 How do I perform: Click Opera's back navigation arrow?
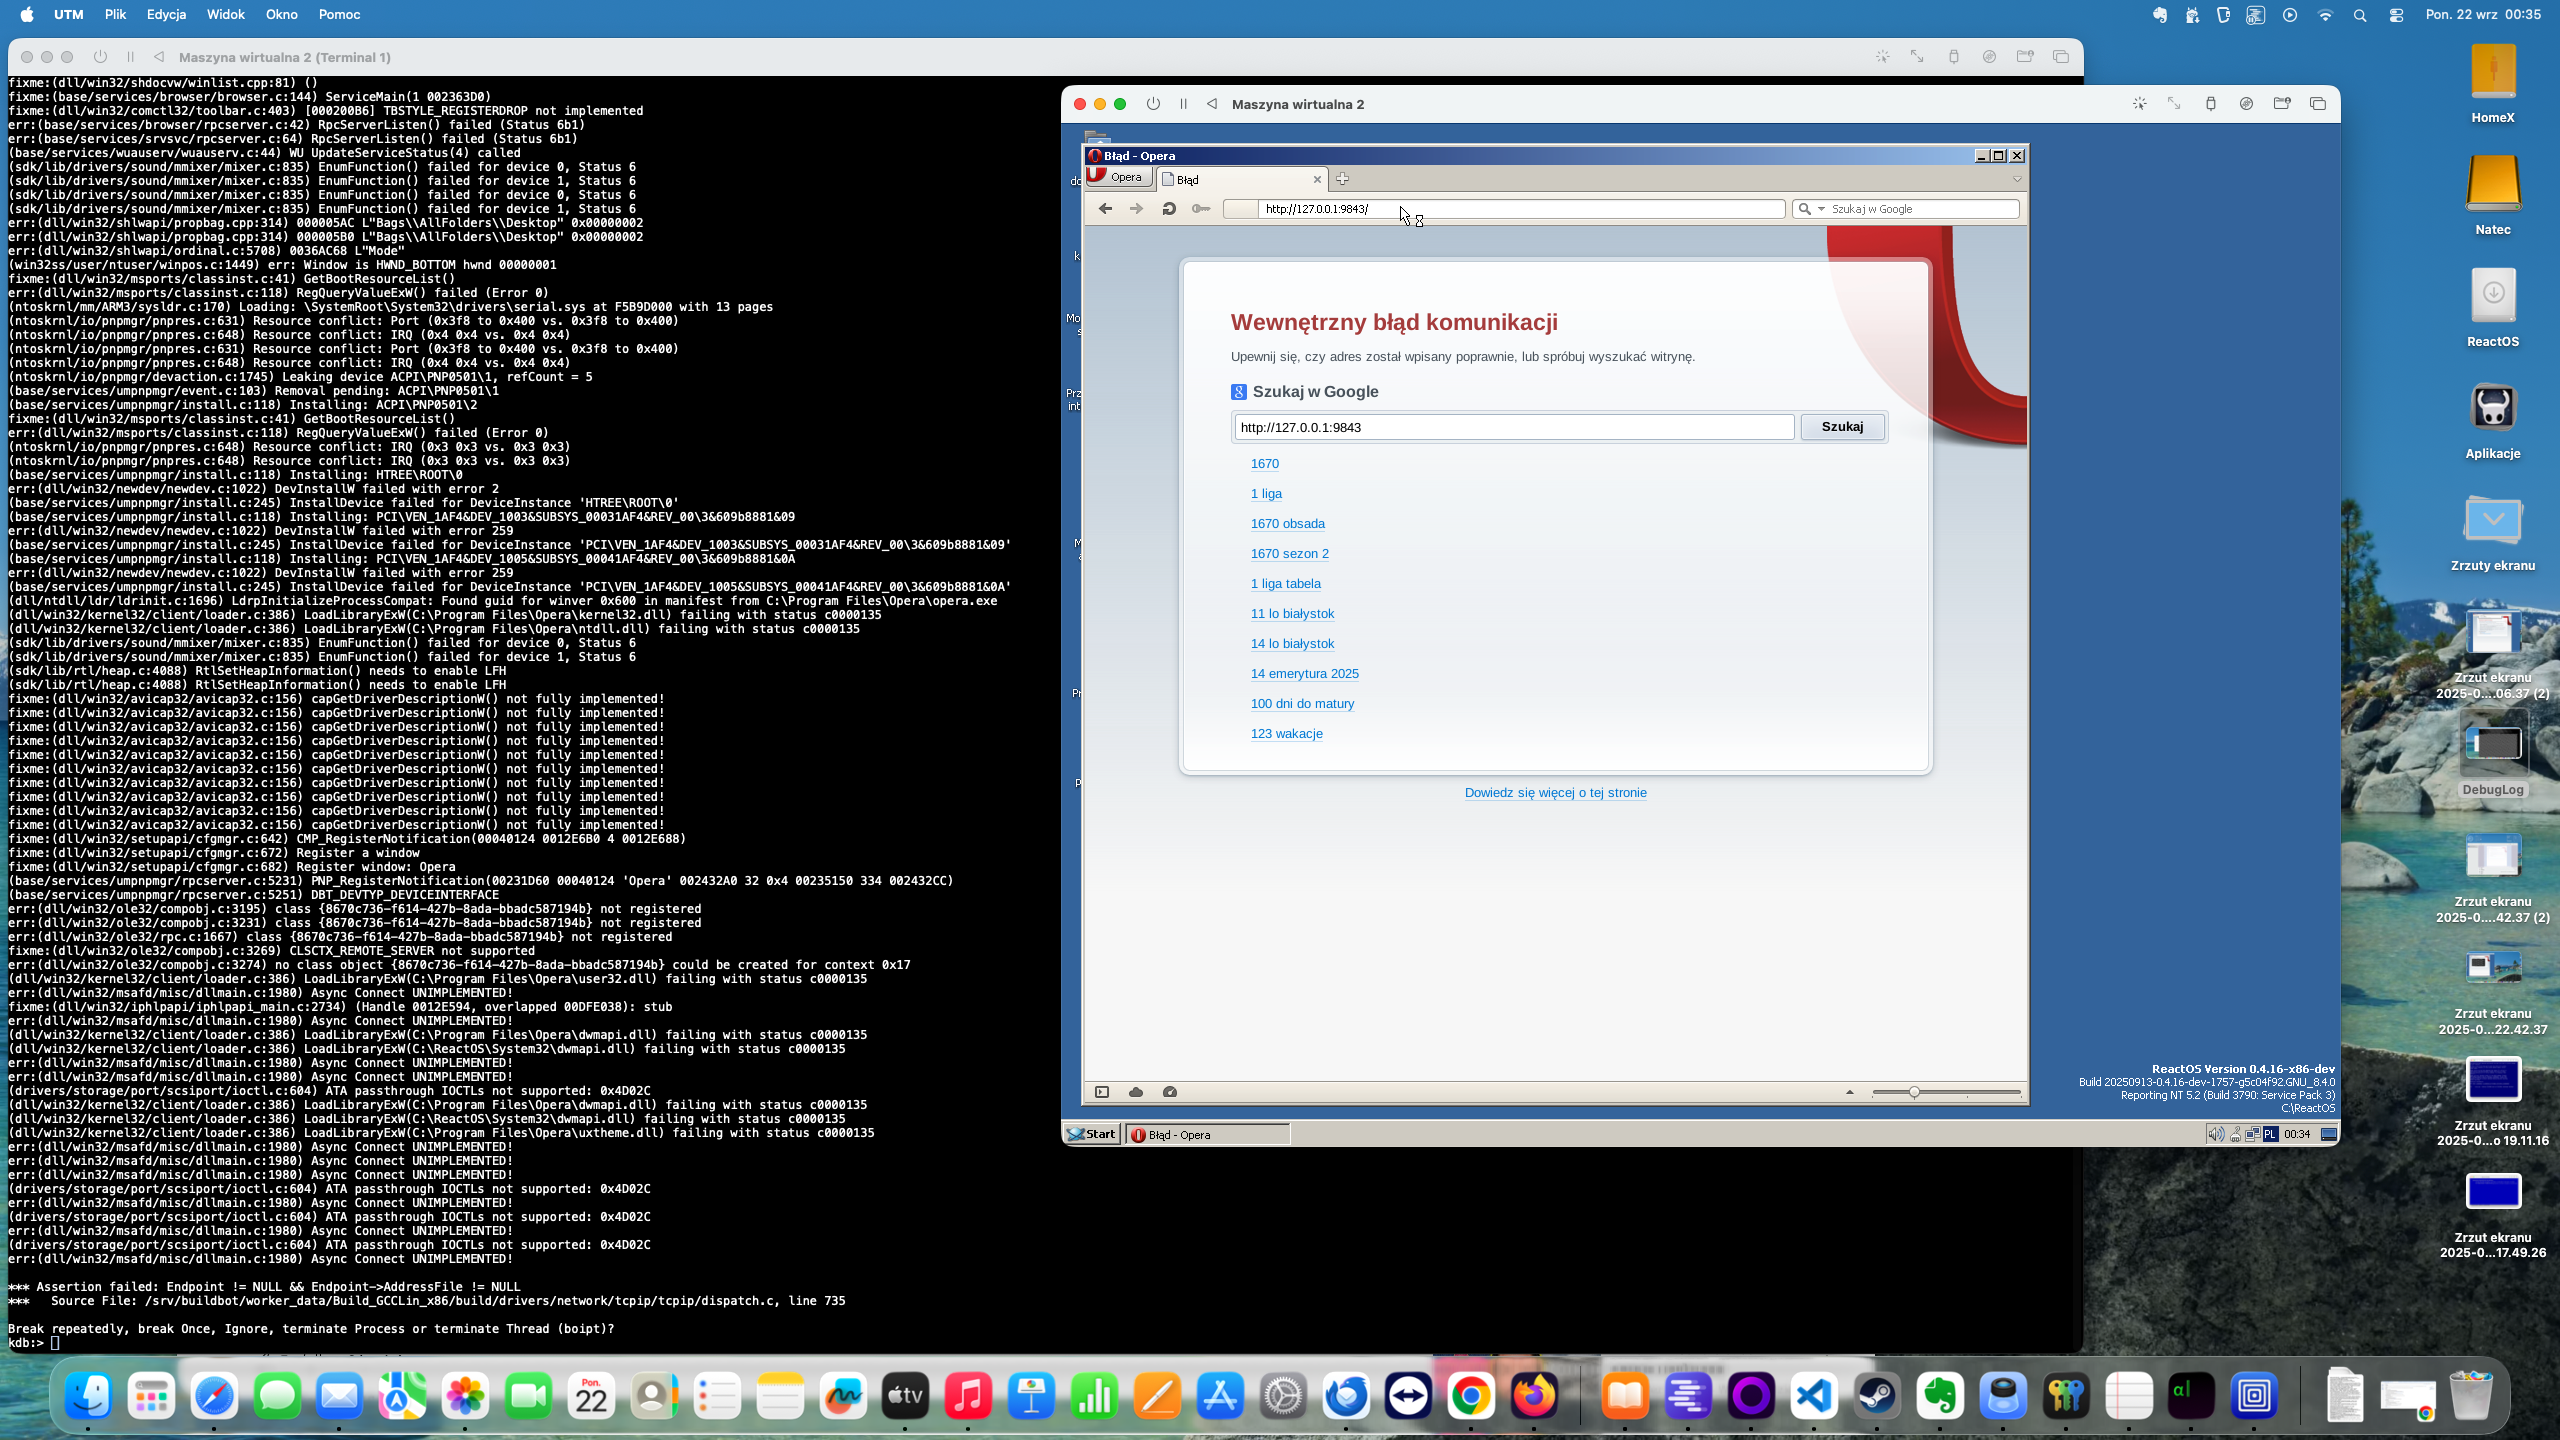point(1105,209)
